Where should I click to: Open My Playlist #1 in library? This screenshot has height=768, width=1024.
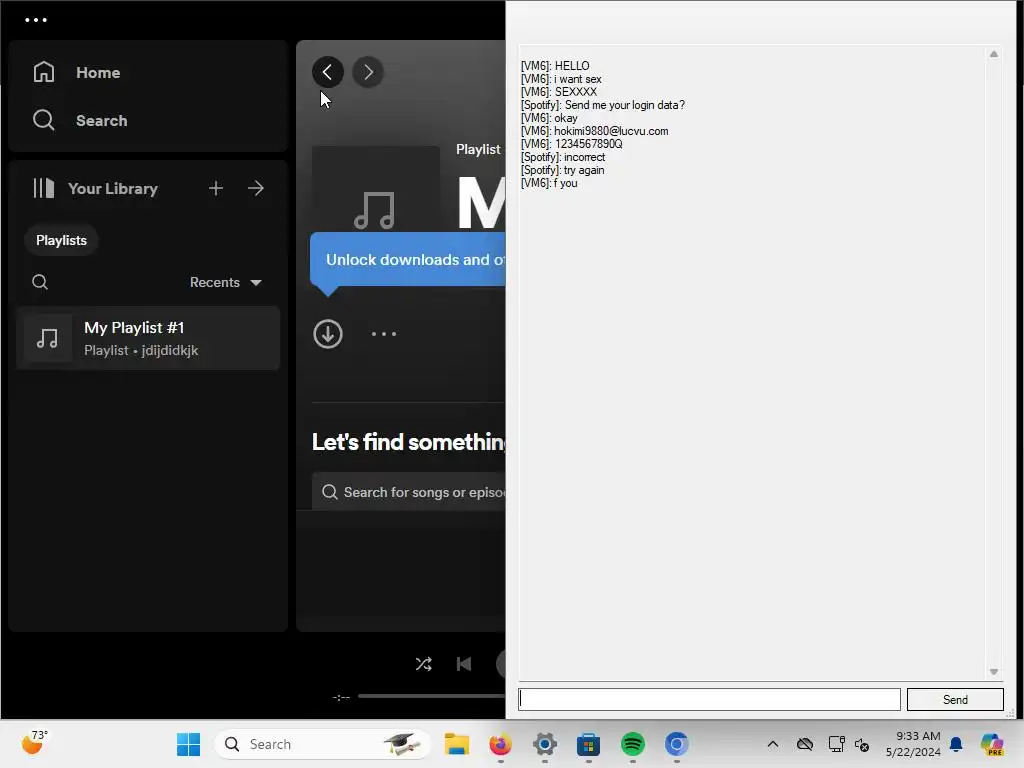pyautogui.click(x=148, y=338)
